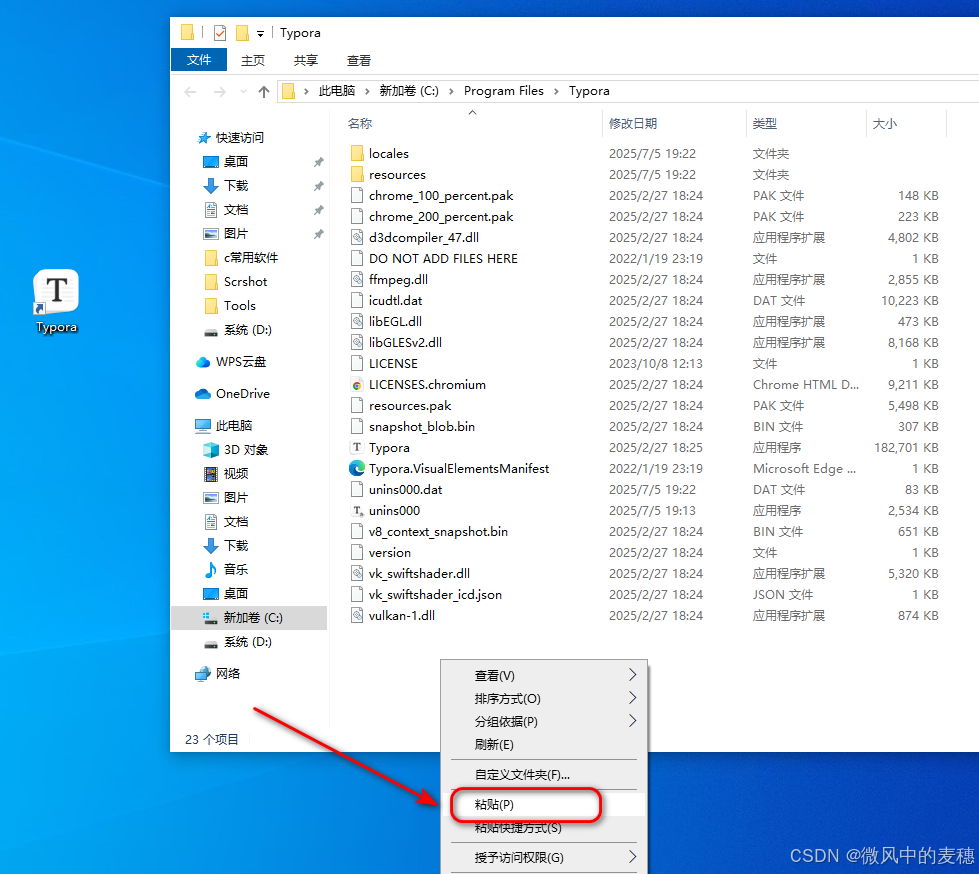
Task: Select 此电脑 in the navigation tree
Action: point(224,426)
